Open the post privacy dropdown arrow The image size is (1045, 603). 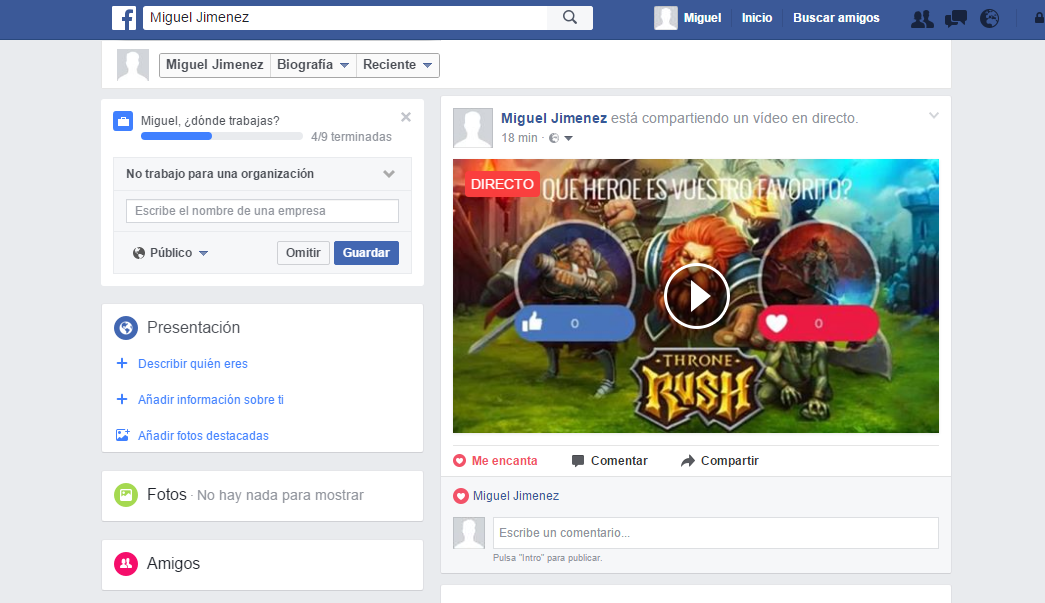click(x=568, y=139)
